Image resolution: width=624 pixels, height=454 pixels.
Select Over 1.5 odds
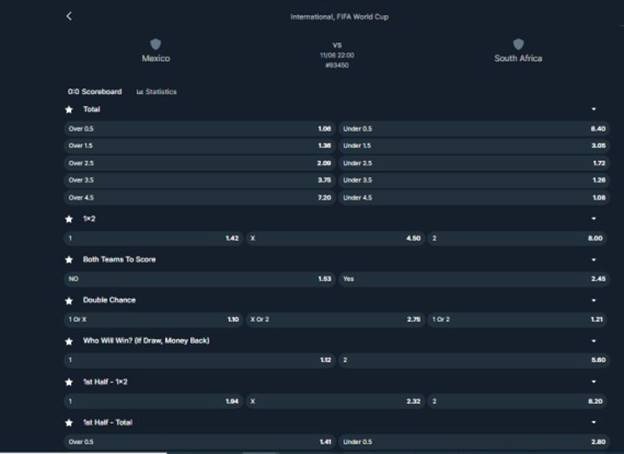[x=199, y=146]
